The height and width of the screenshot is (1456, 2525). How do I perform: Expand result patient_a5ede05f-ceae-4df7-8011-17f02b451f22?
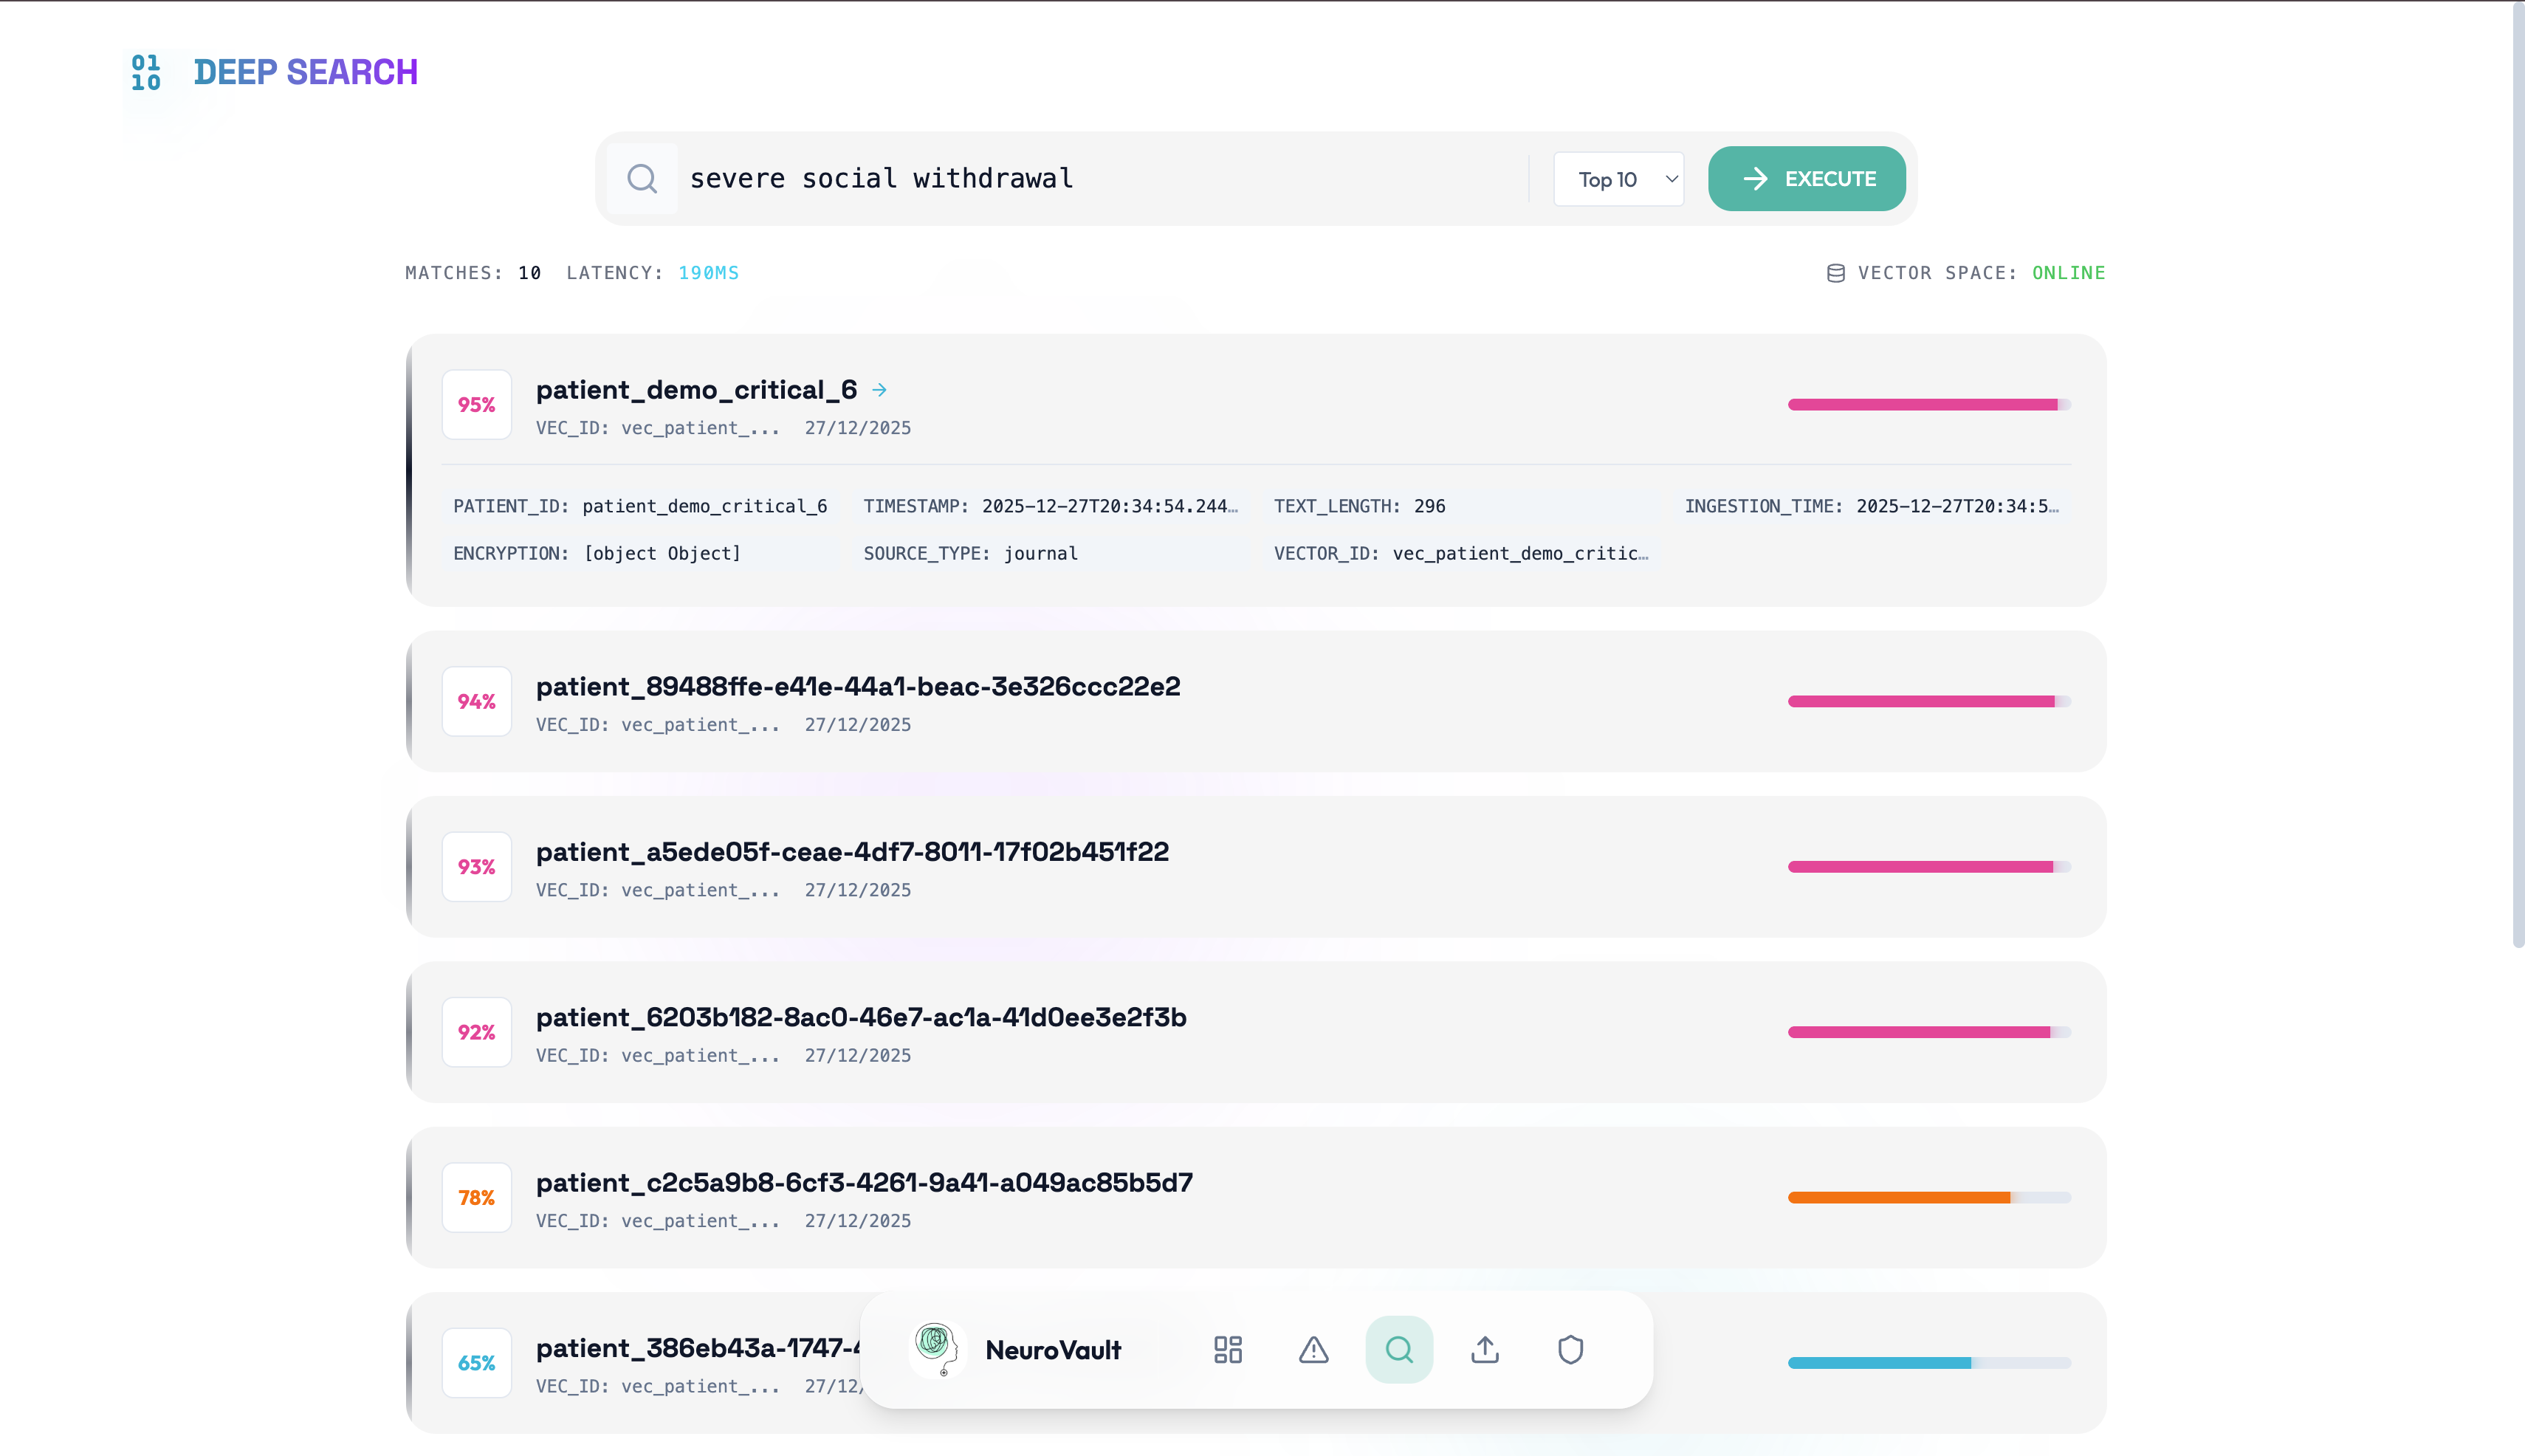(852, 852)
